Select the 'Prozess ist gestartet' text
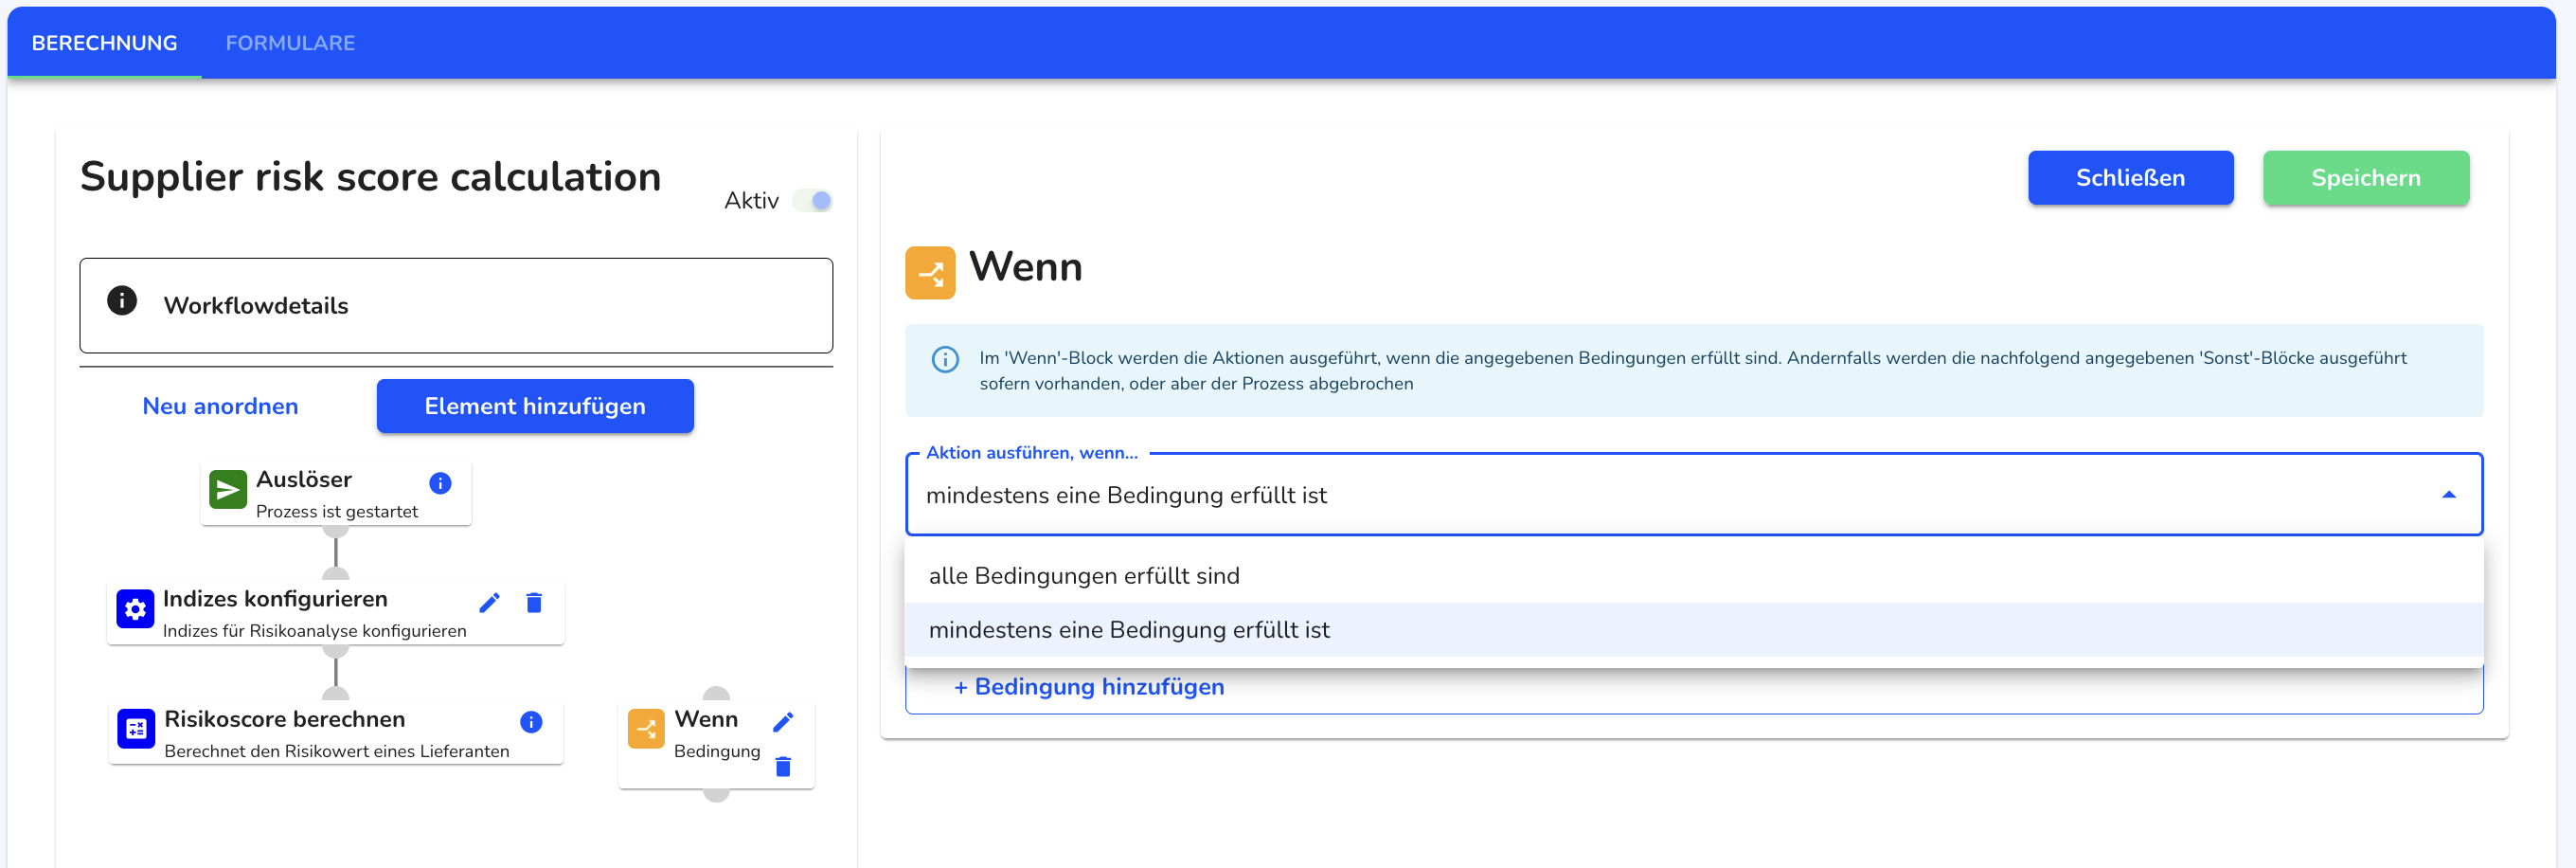The width and height of the screenshot is (2576, 868). (337, 512)
